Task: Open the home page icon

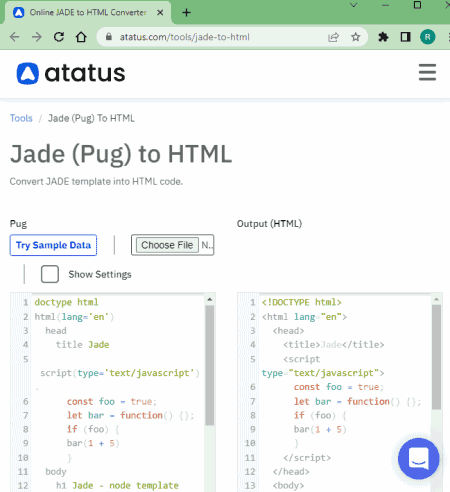Action: [81, 37]
